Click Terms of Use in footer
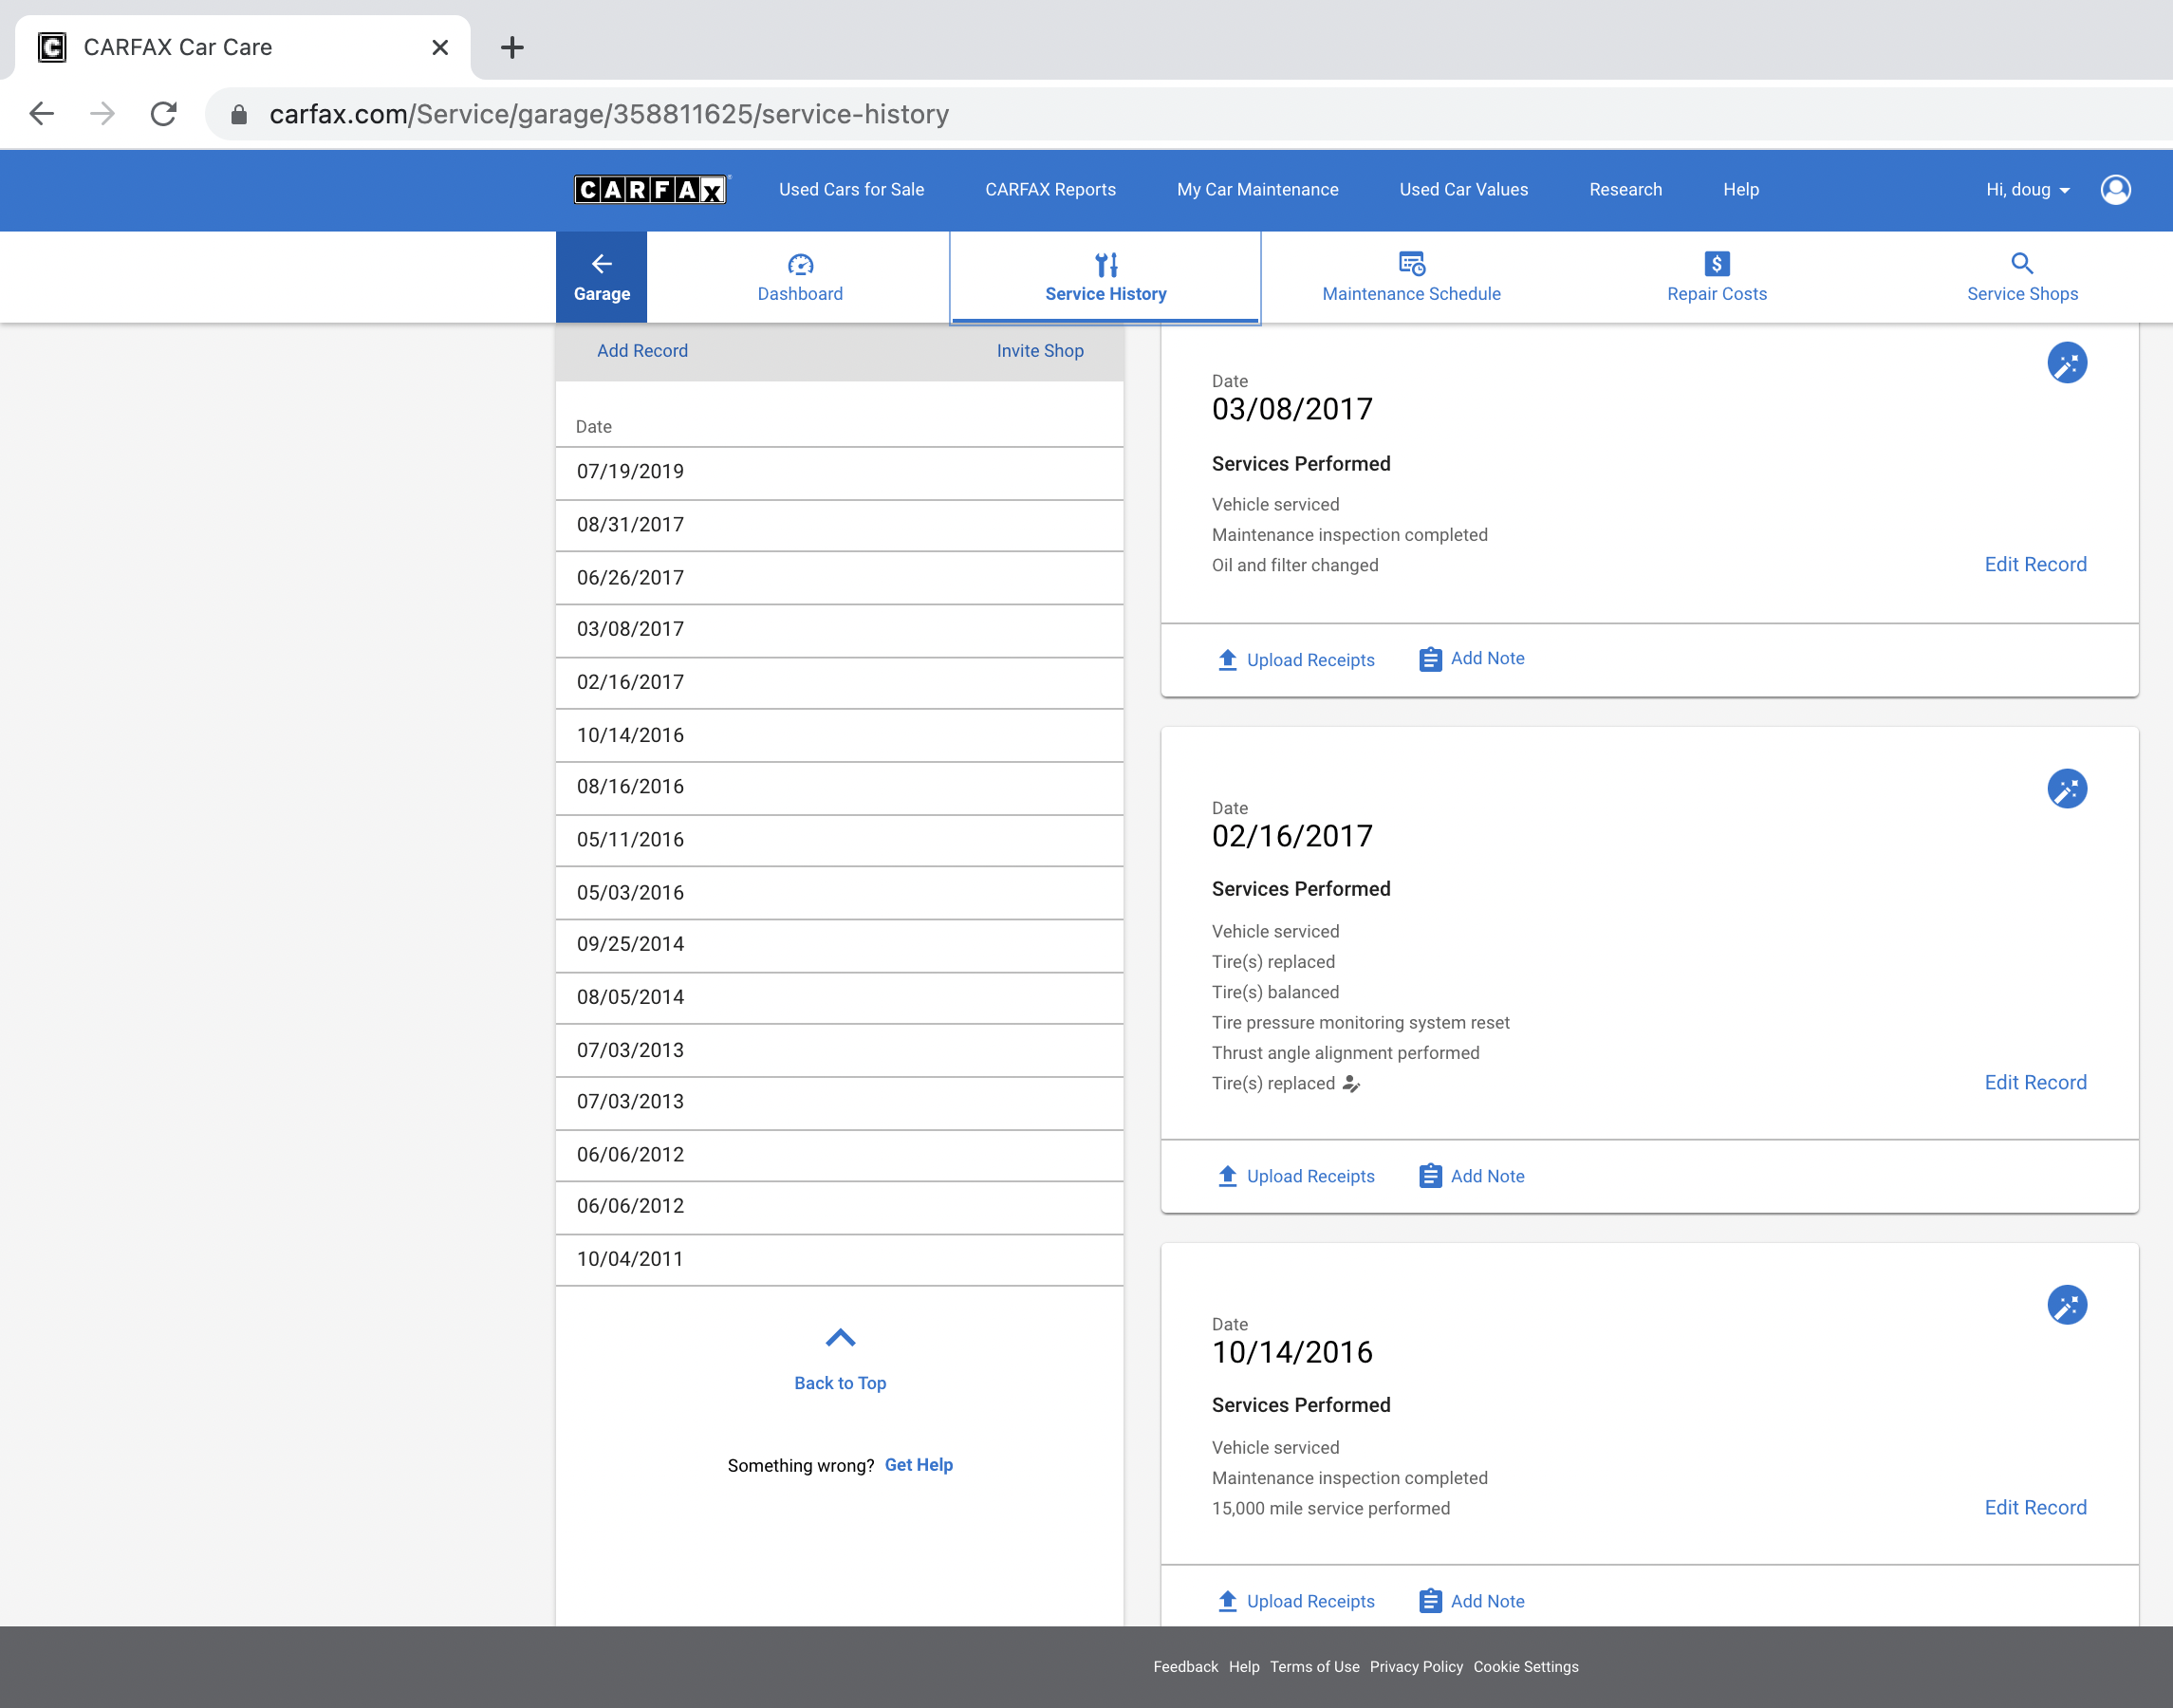Screen dimensions: 2173x1708 [x=1314, y=1667]
